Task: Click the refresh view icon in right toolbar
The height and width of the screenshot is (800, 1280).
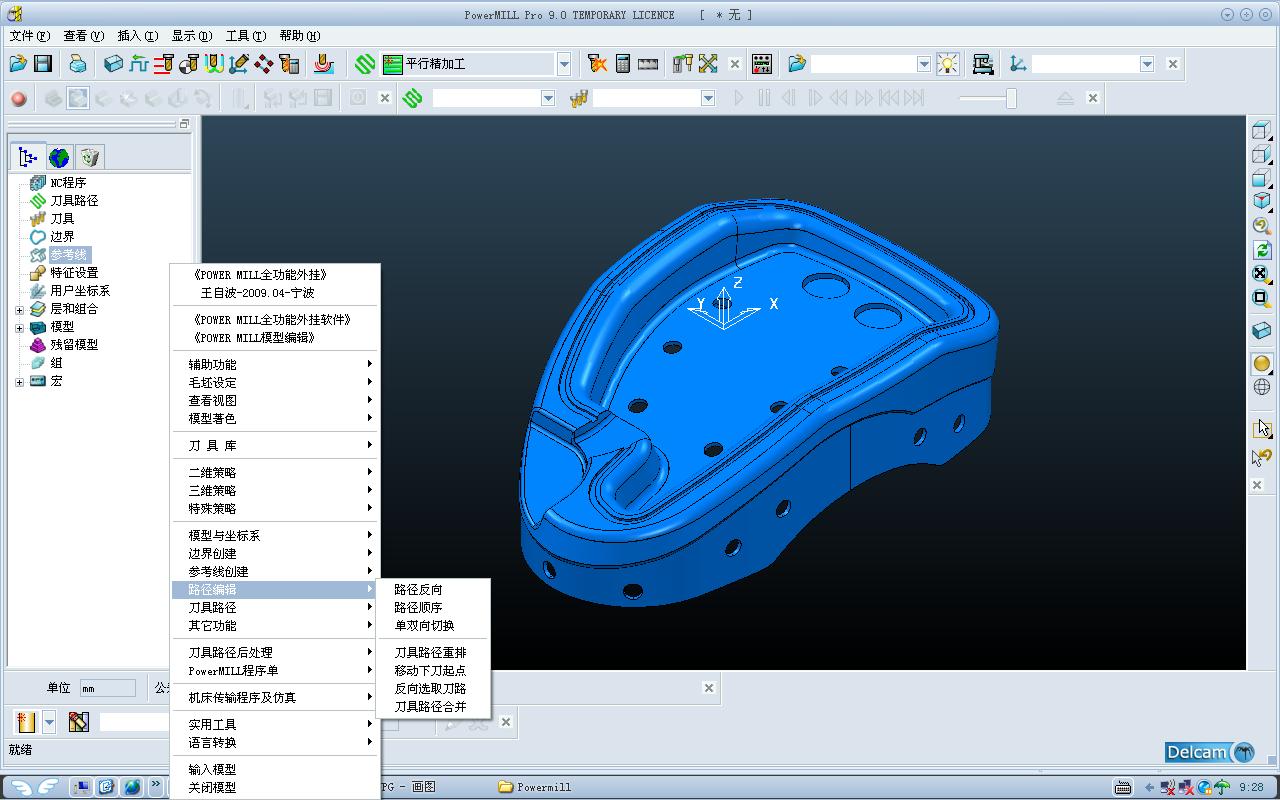Action: (1262, 250)
